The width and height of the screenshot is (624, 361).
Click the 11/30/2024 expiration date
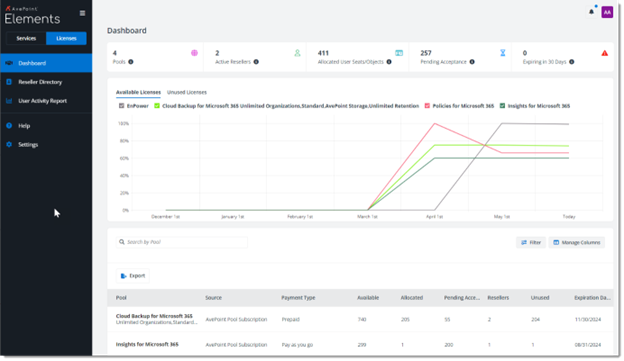pos(588,320)
